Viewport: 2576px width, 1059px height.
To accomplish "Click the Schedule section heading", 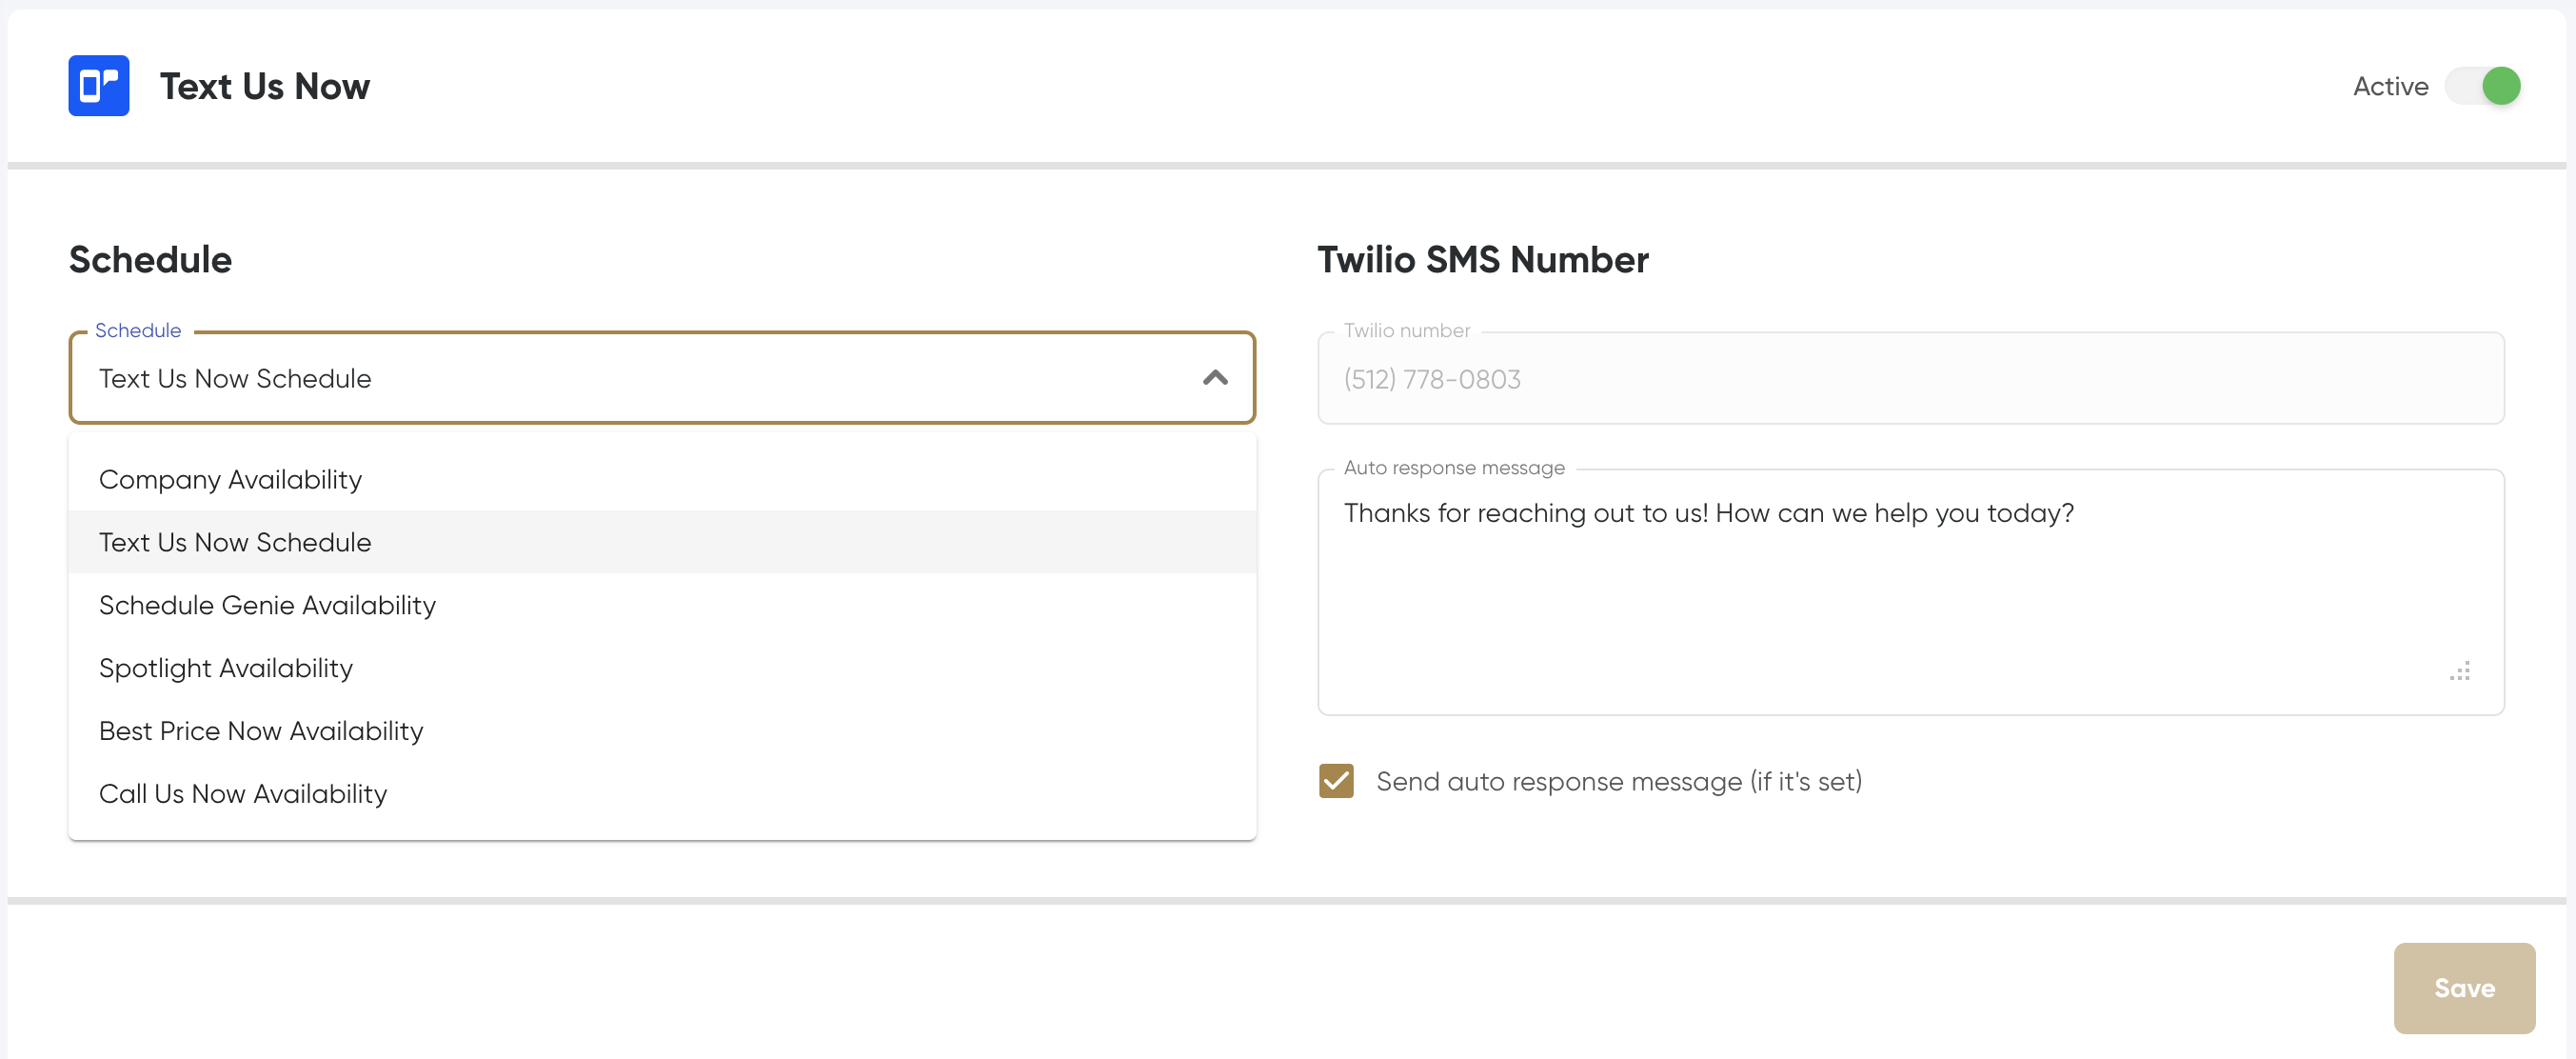I will click(150, 260).
